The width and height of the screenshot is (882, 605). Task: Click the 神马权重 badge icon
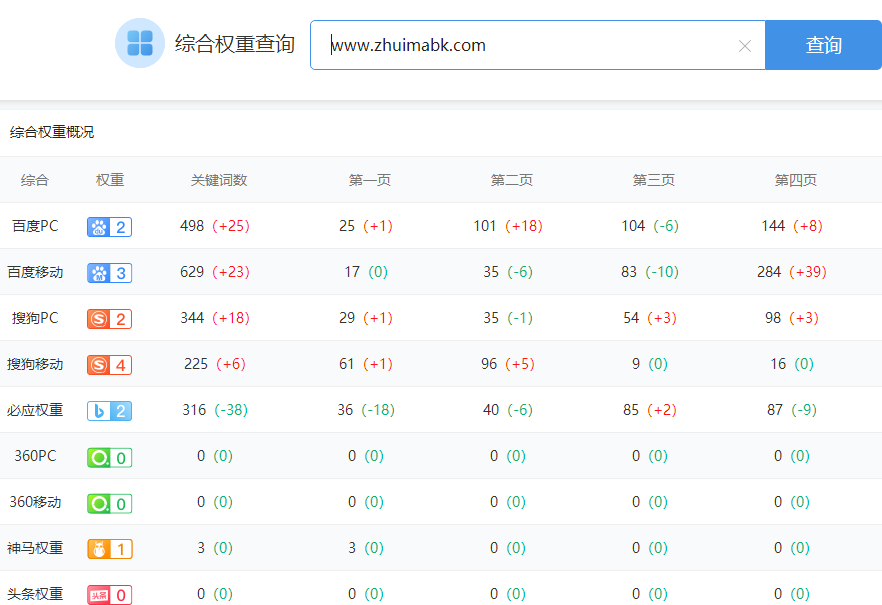click(110, 549)
